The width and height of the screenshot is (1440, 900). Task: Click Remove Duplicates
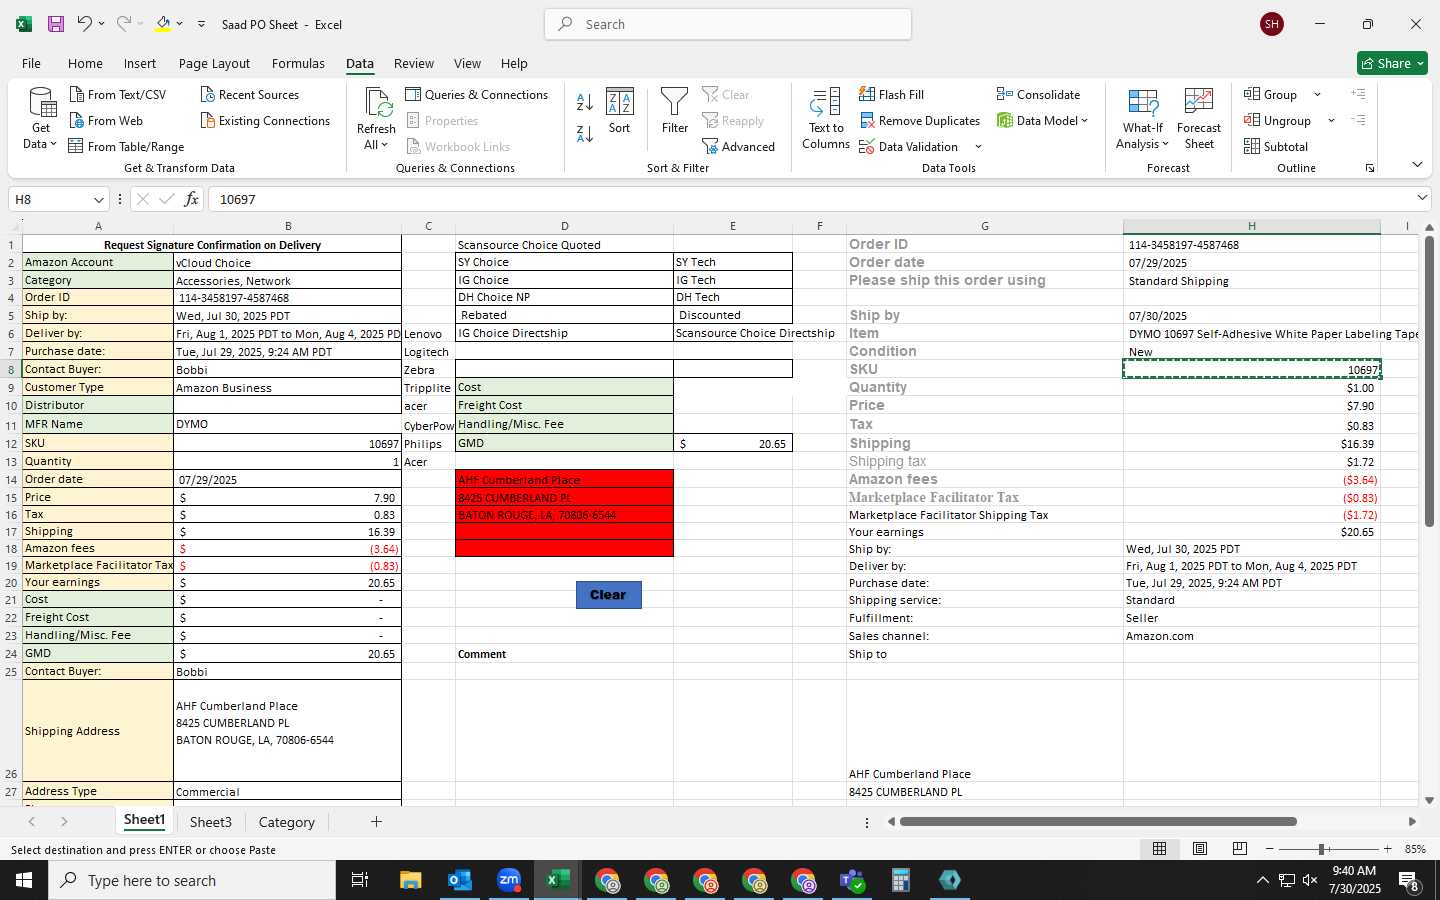click(x=919, y=121)
